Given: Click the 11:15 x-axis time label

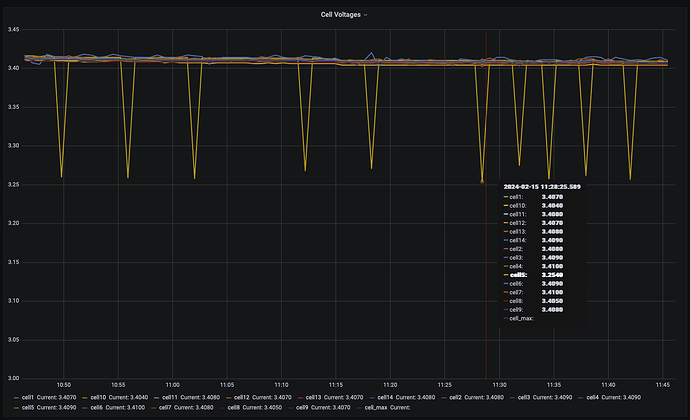Looking at the screenshot, I should (x=336, y=385).
